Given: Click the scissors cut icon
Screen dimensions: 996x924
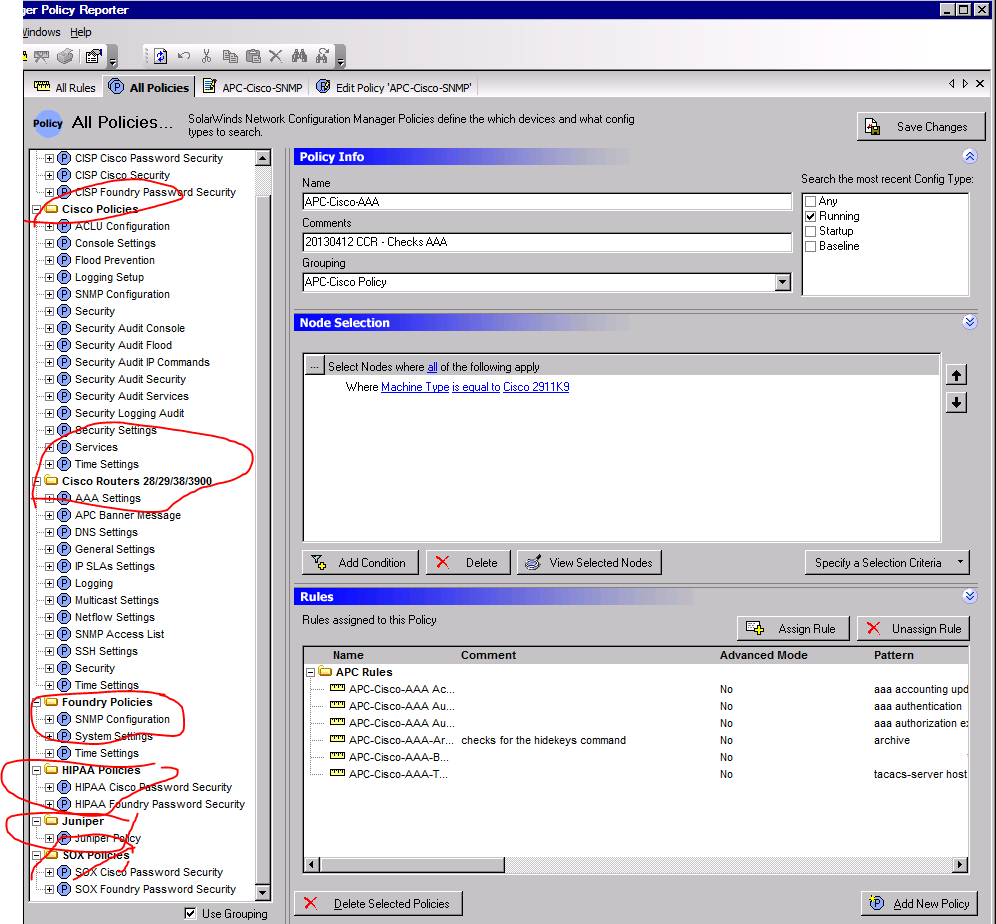Looking at the screenshot, I should [x=206, y=56].
